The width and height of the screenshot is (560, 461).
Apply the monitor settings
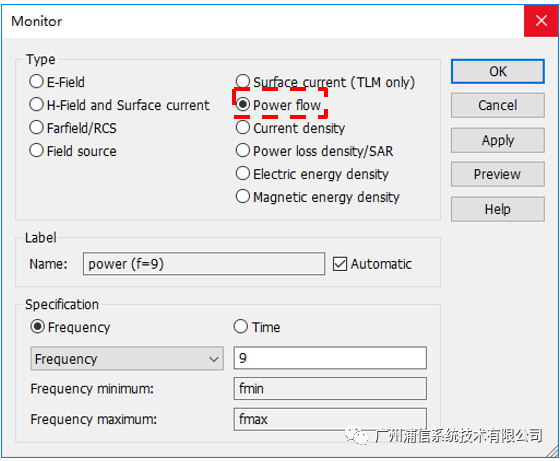click(498, 140)
